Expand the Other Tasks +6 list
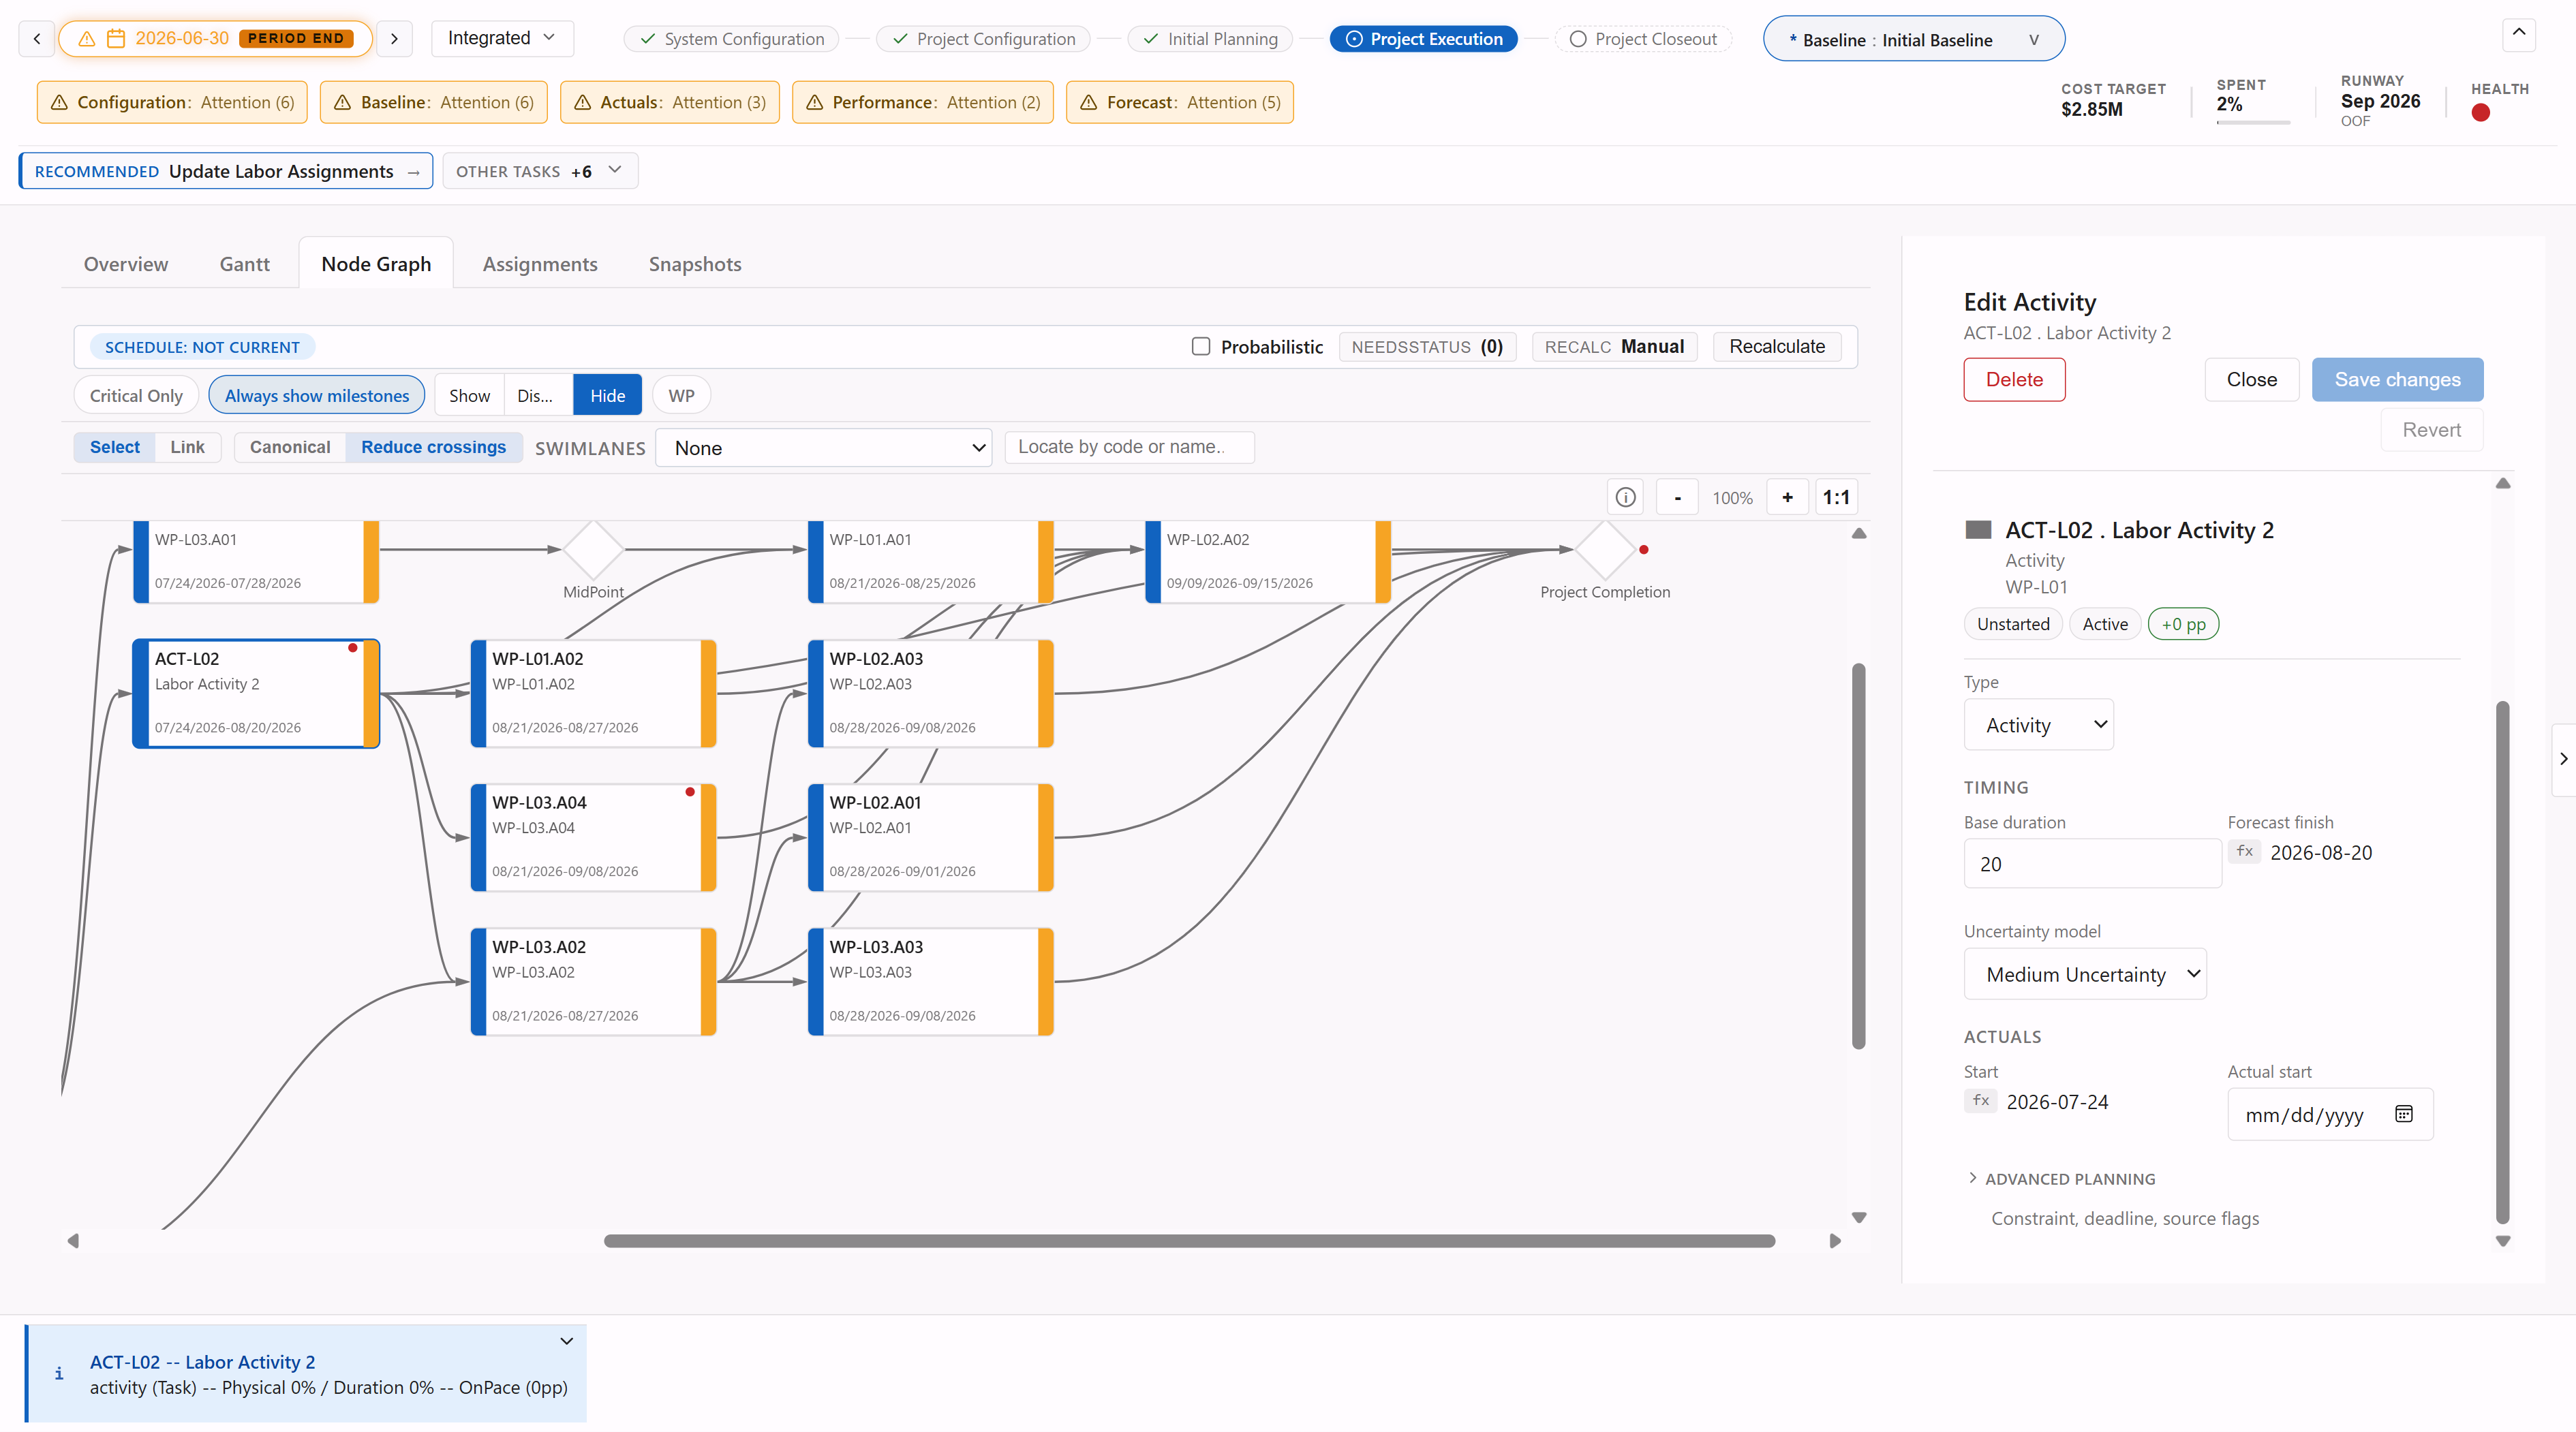This screenshot has width=2576, height=1432. click(540, 171)
